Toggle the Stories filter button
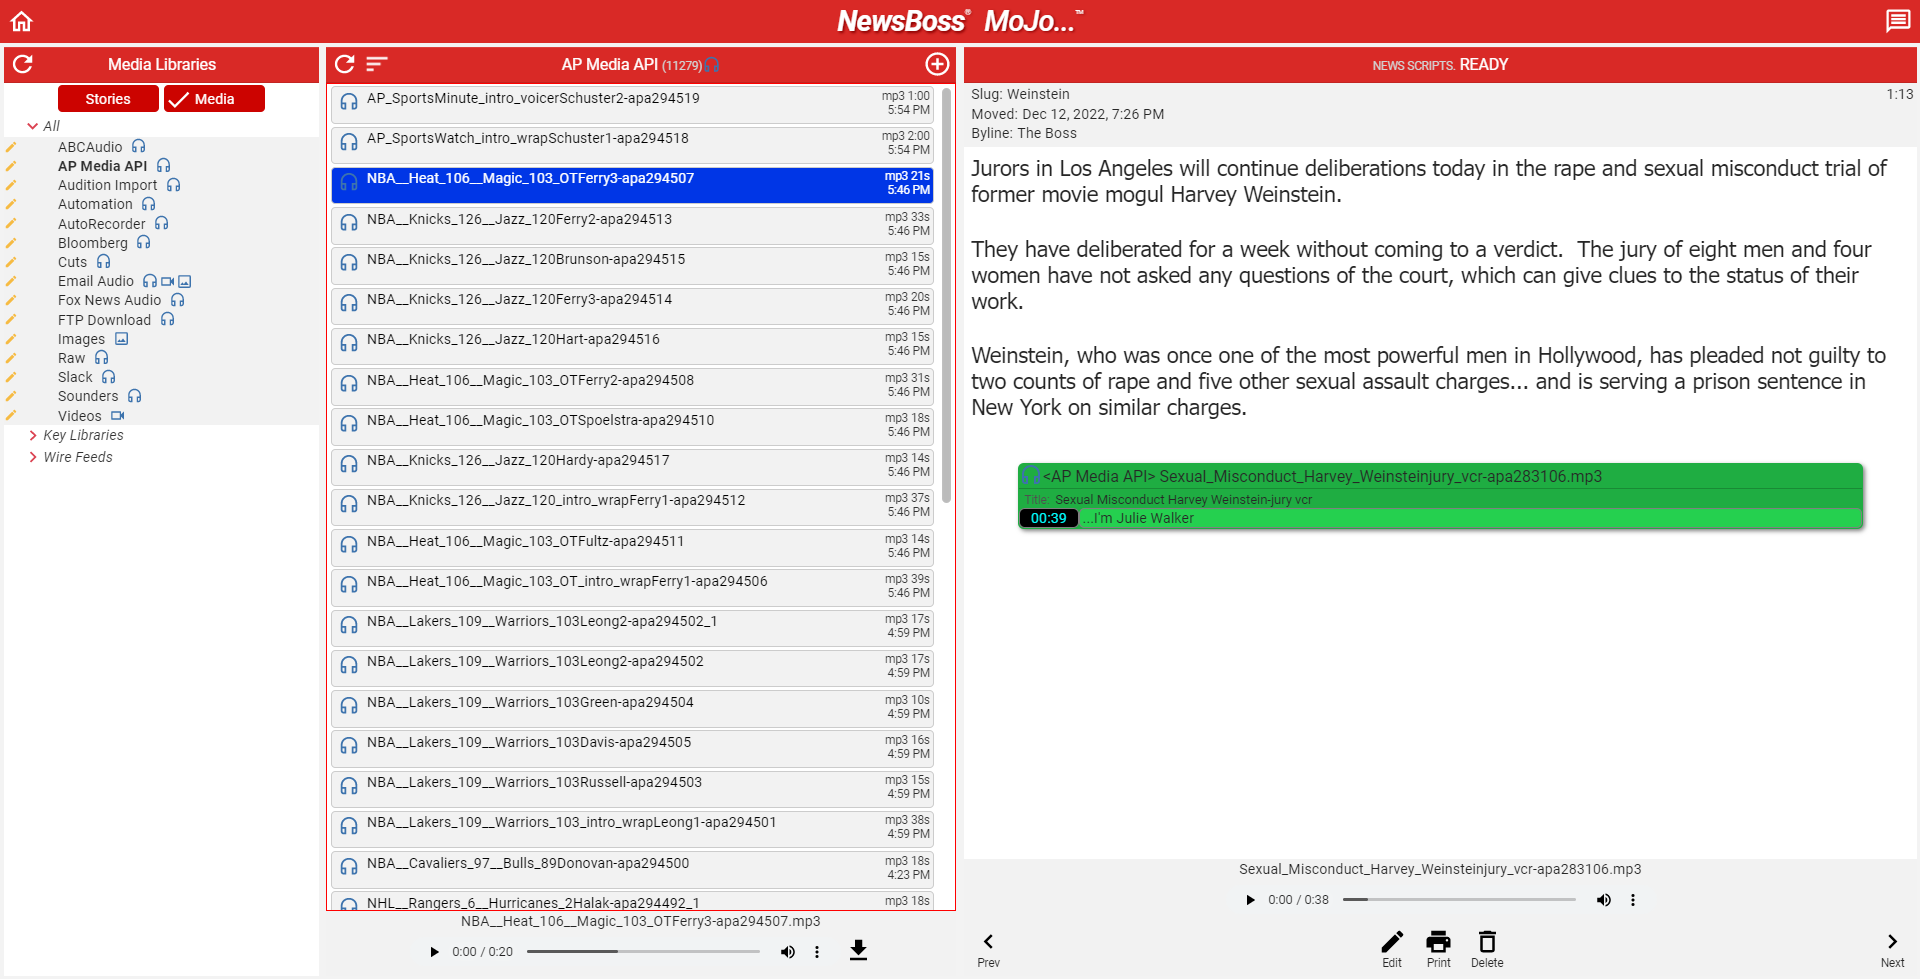The width and height of the screenshot is (1920, 979). coord(108,99)
